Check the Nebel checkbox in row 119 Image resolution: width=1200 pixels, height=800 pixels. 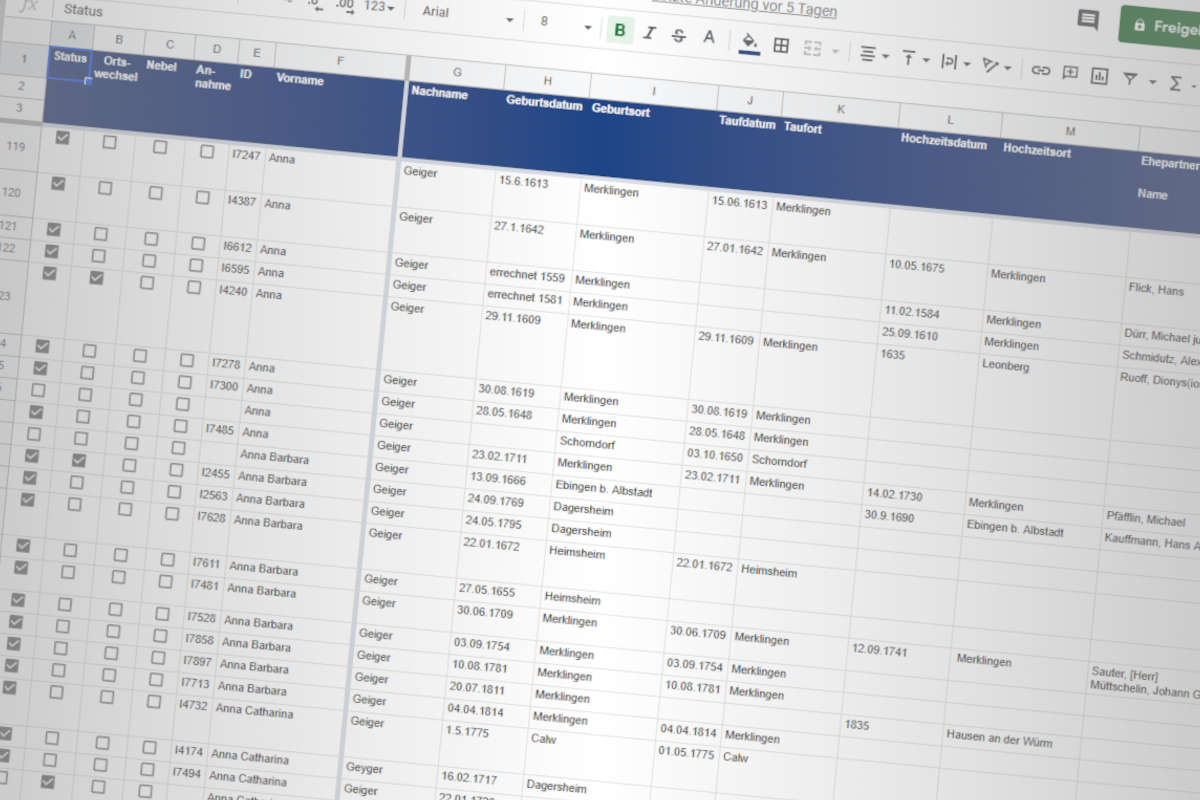160,147
